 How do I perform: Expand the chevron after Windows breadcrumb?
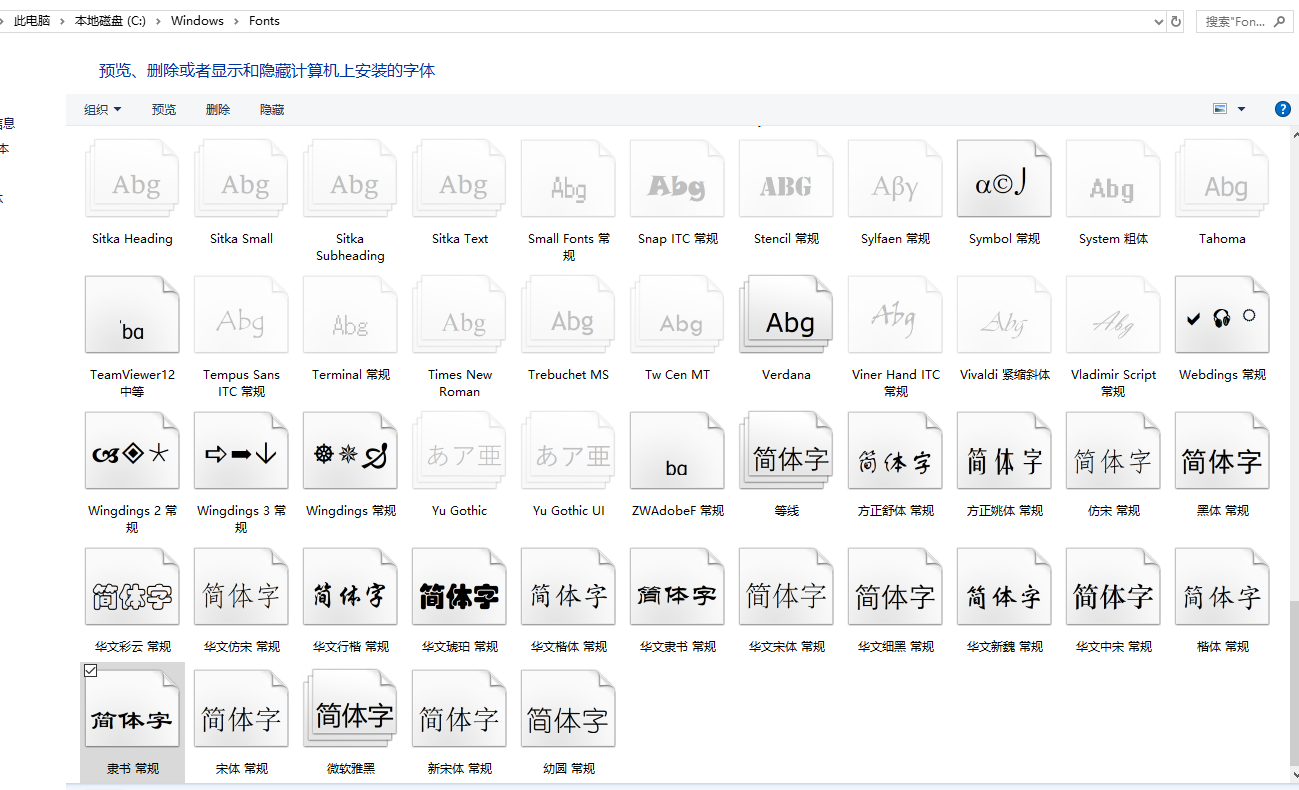coord(238,20)
